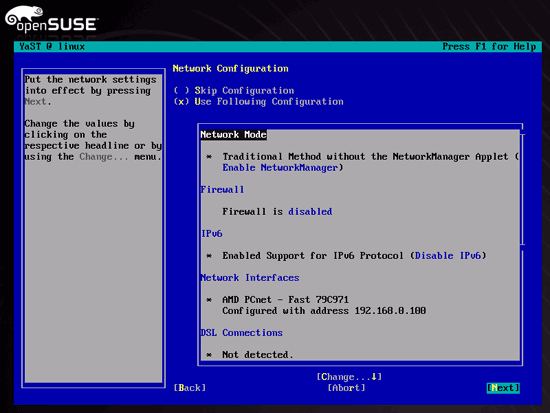Viewport: 550px width, 413px height.
Task: Click the Next button
Action: 503,388
